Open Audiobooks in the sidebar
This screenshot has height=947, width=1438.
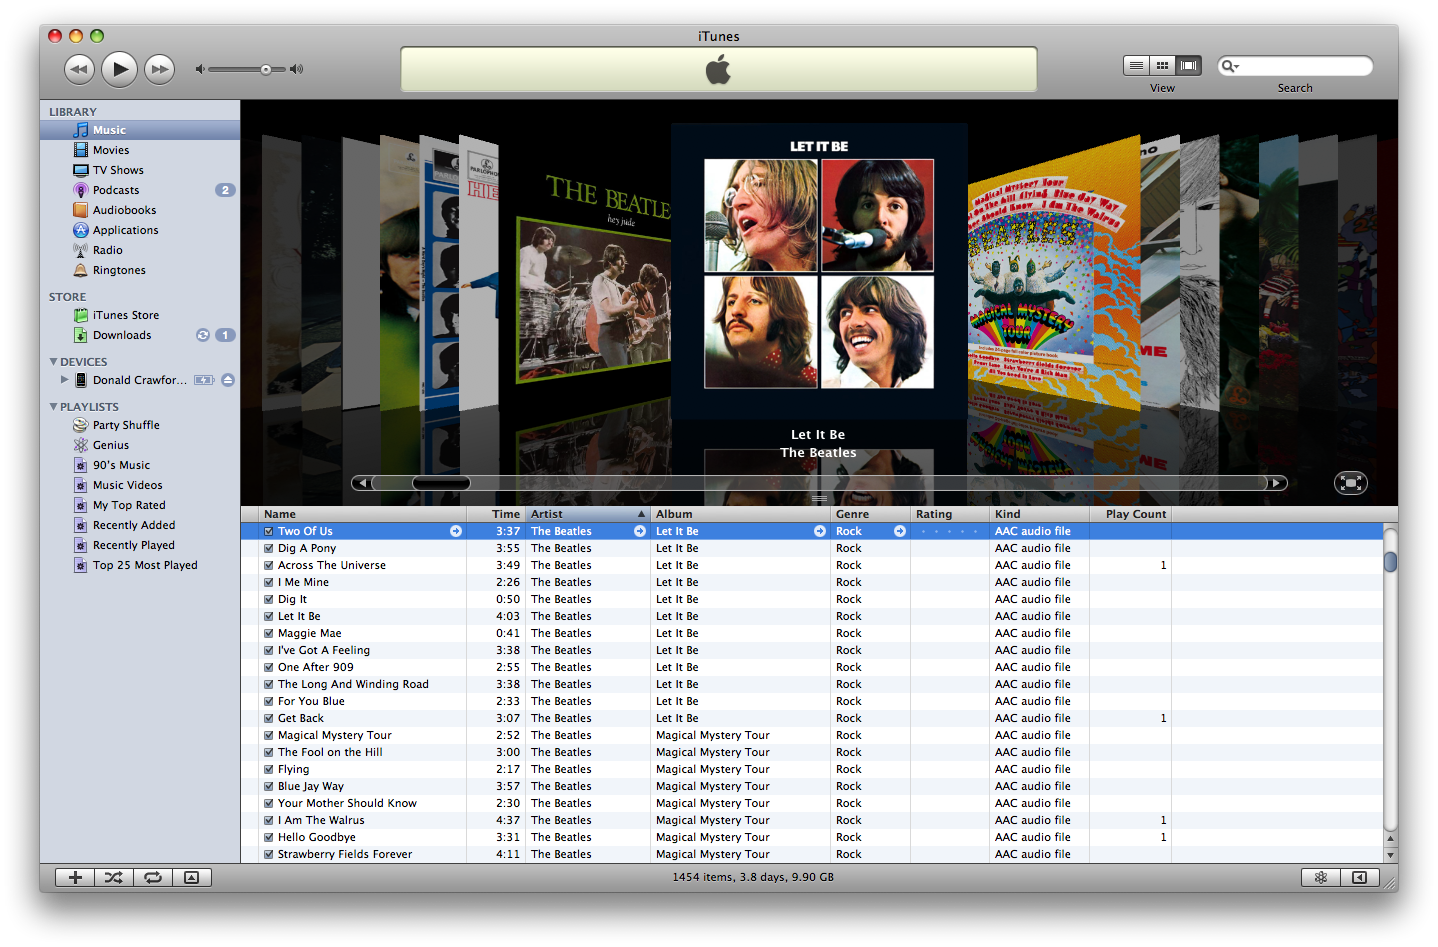(140, 210)
